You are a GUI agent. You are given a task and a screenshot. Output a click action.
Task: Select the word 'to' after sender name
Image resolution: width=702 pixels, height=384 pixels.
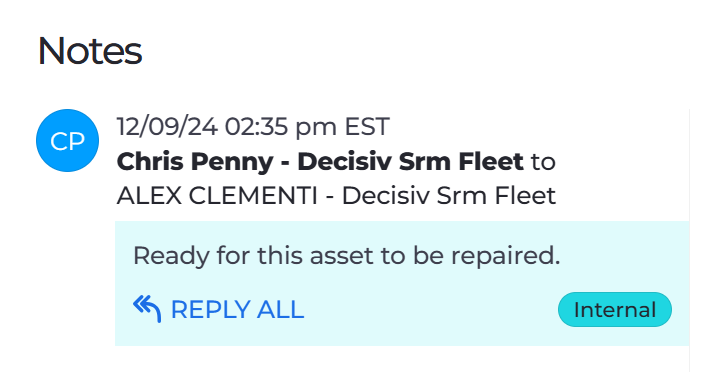543,162
